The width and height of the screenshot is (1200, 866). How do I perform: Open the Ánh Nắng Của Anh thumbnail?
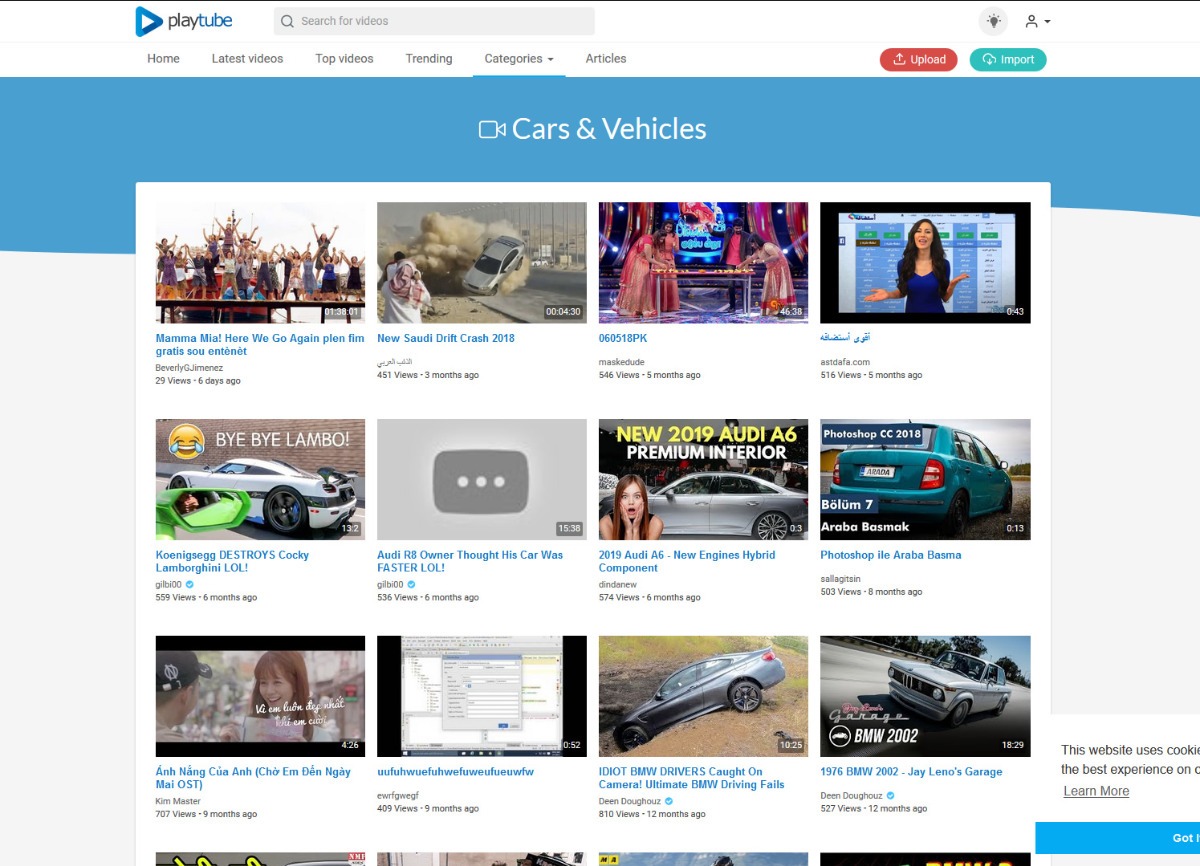261,696
